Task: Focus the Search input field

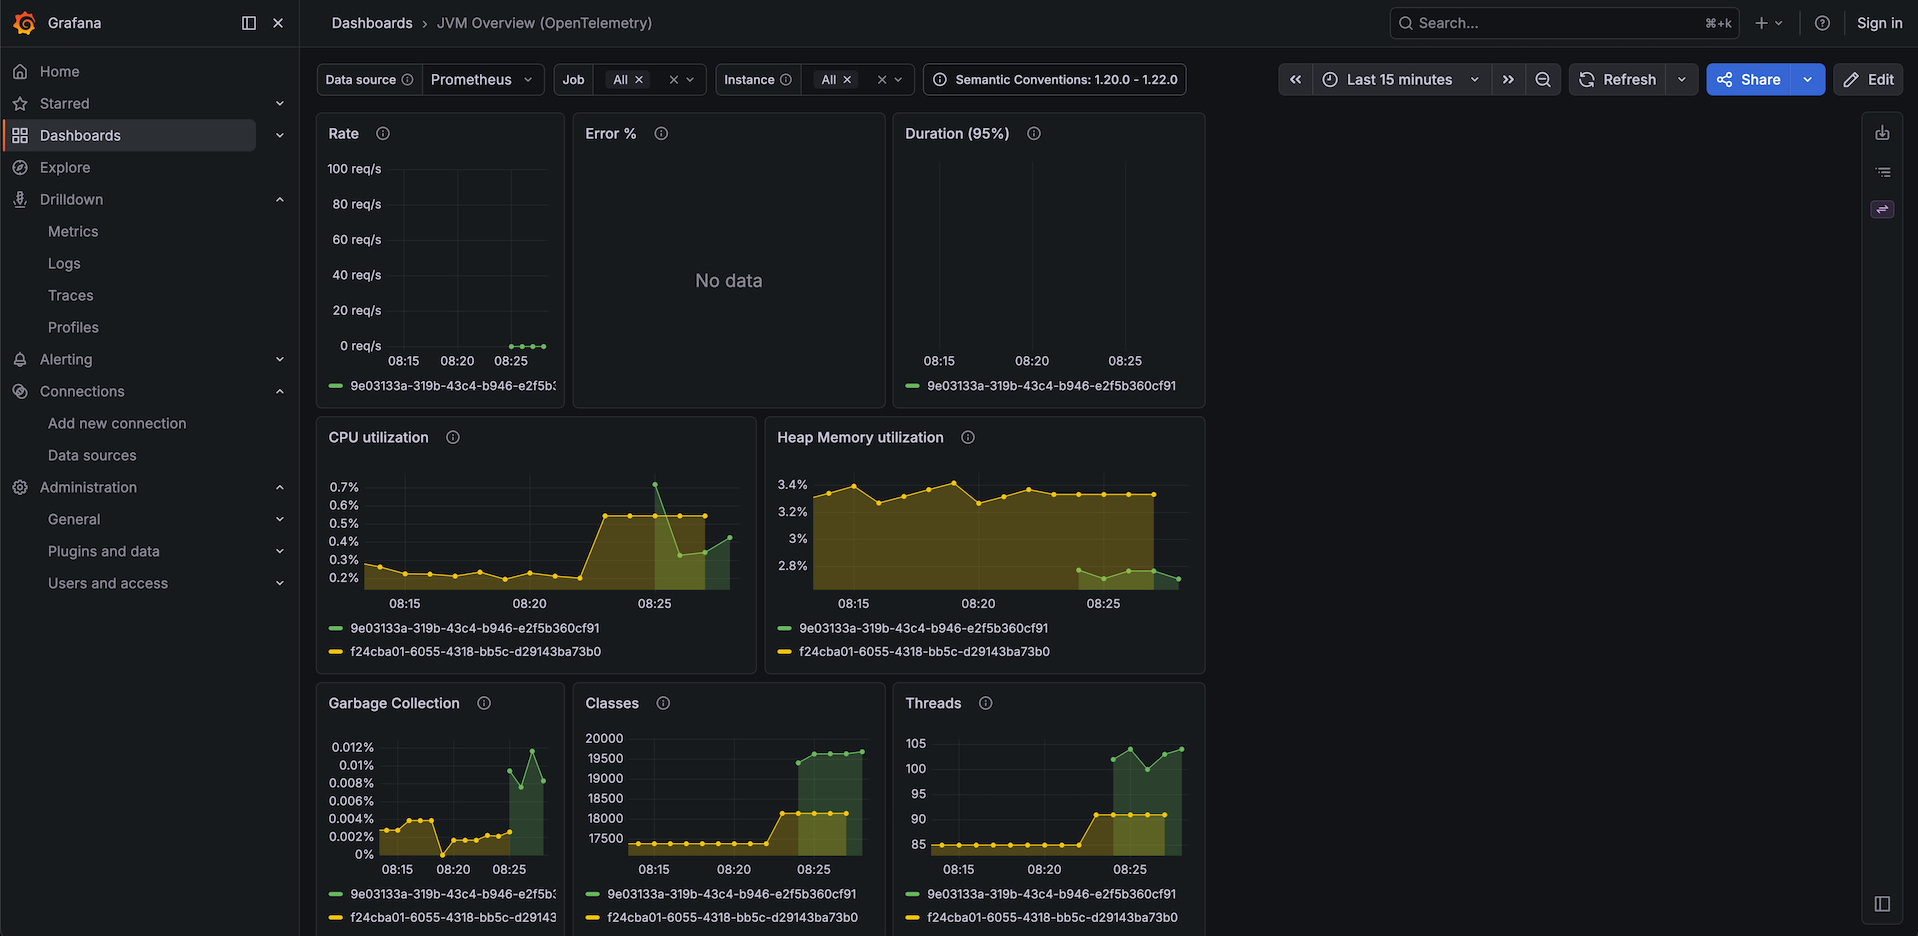Action: (1564, 23)
